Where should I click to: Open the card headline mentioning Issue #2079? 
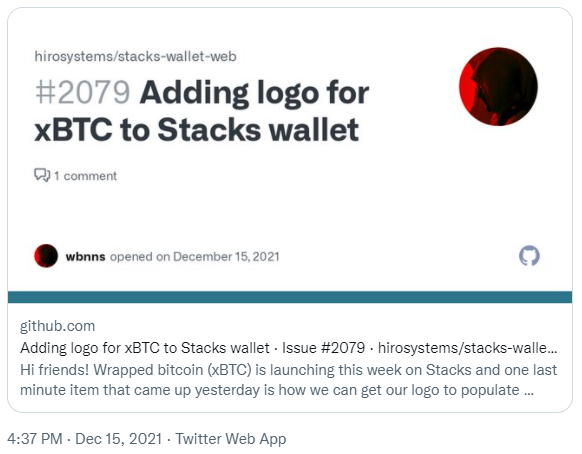[x=289, y=348]
